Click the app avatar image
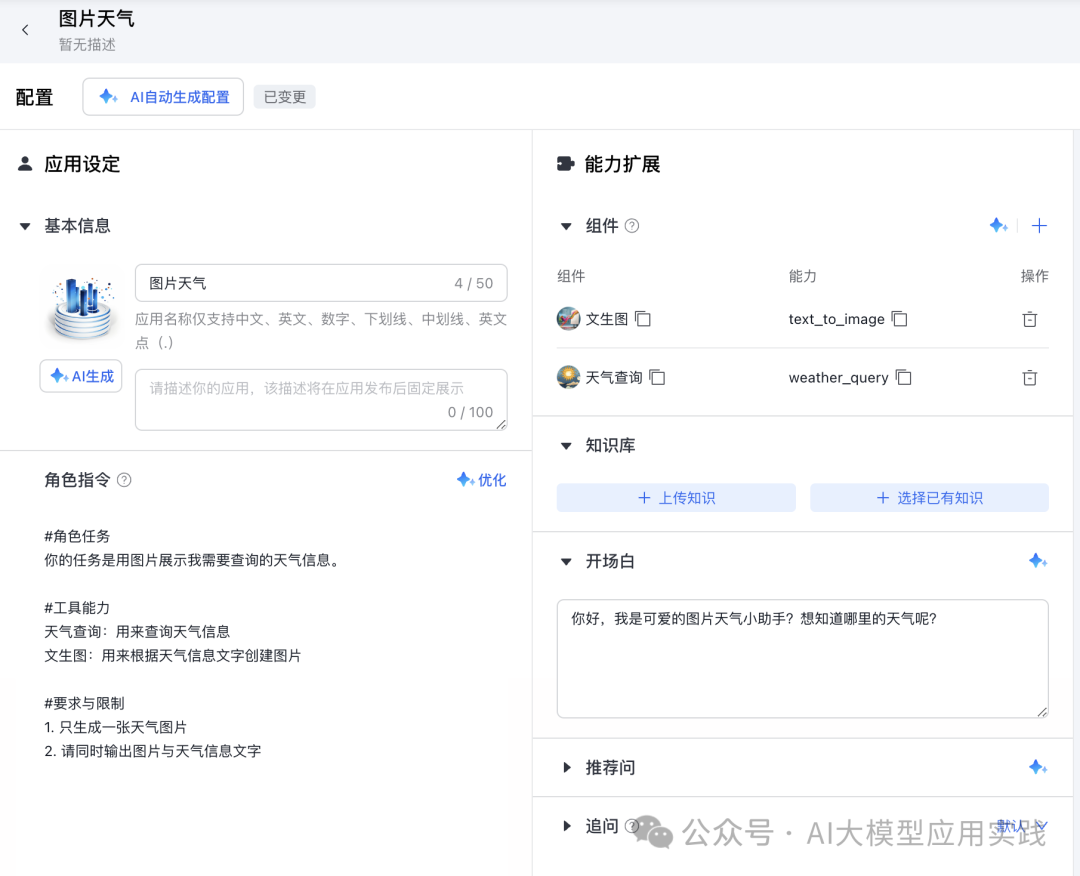 [x=82, y=307]
